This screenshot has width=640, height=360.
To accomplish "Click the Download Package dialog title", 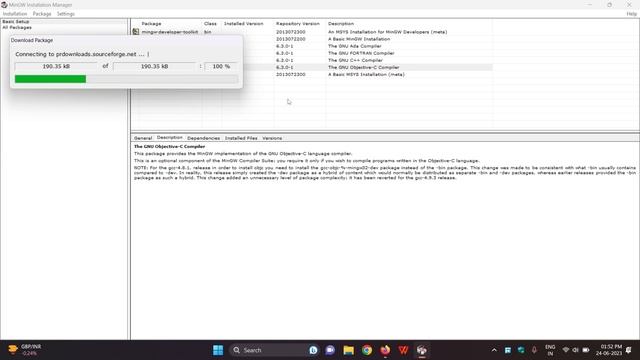I will (x=32, y=40).
